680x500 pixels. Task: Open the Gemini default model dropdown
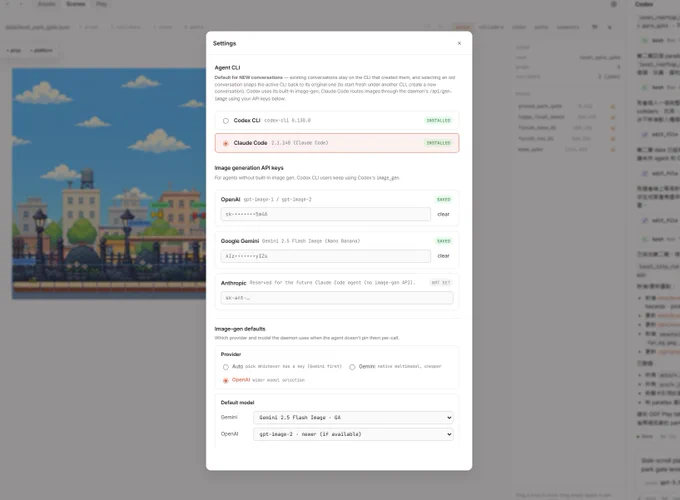[353, 418]
